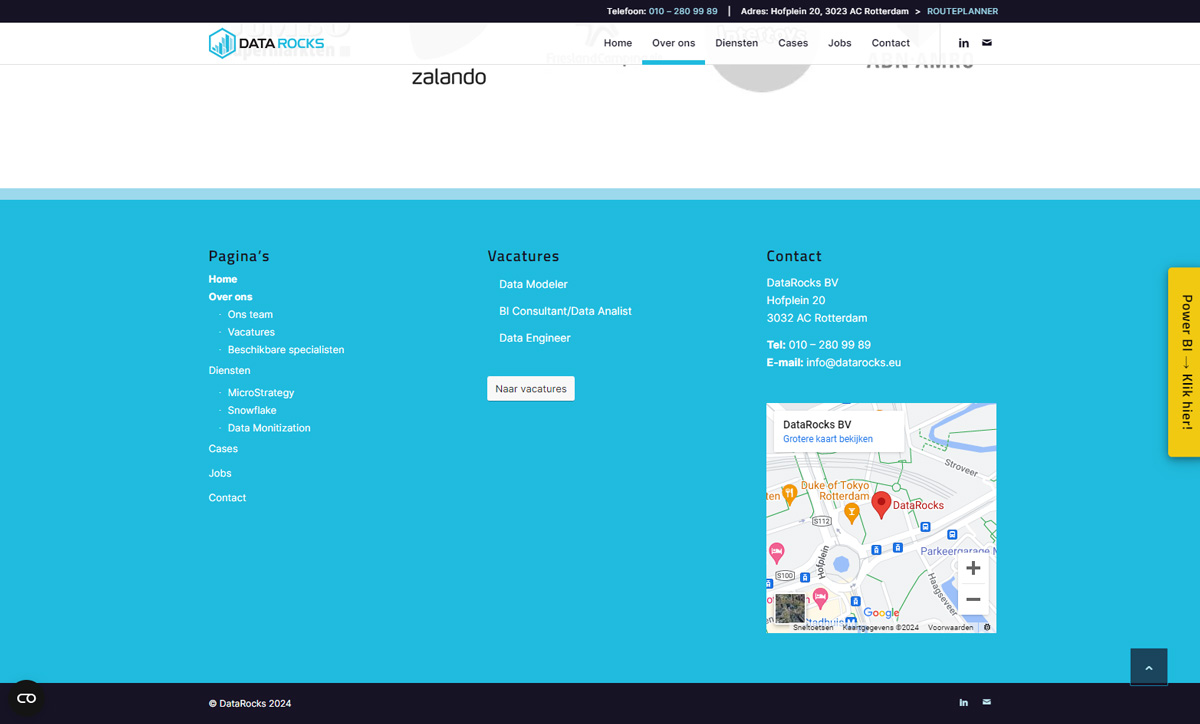This screenshot has width=1200, height=724.
Task: Click the email envelope icon in the header
Action: [987, 43]
